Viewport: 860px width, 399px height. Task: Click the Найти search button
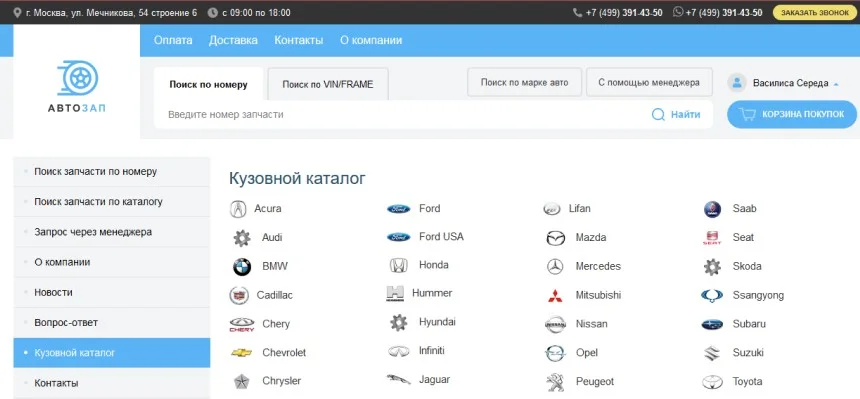pyautogui.click(x=676, y=115)
